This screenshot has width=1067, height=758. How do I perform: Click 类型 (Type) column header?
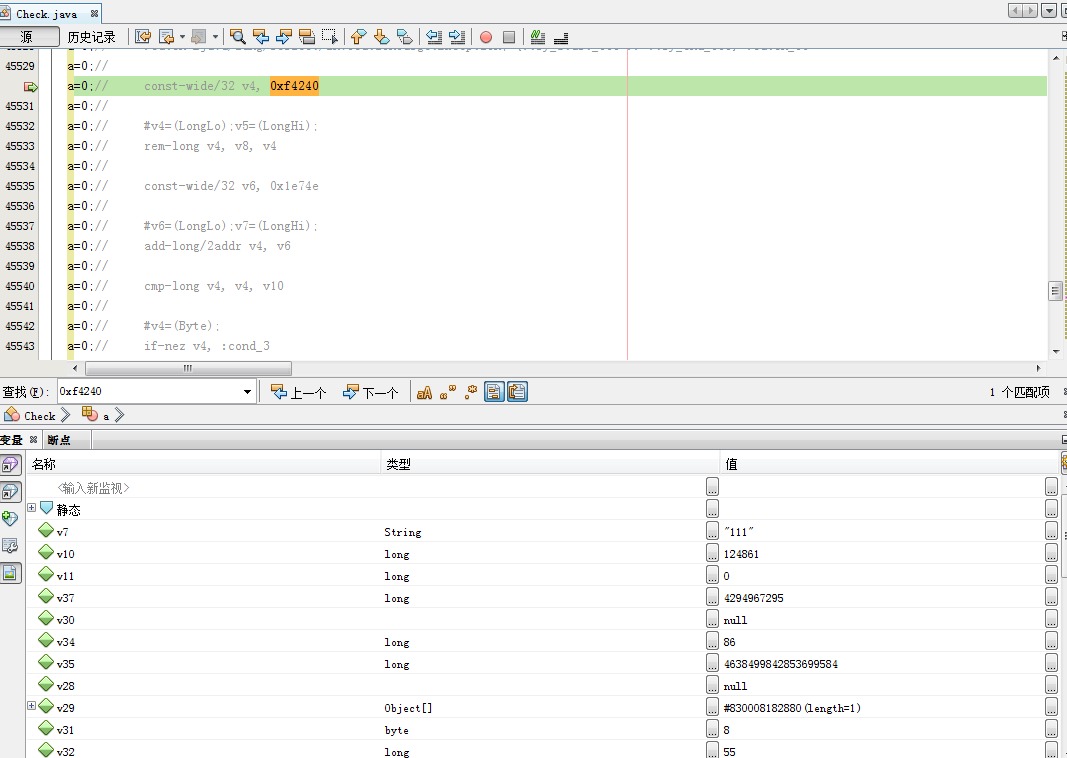click(550, 464)
